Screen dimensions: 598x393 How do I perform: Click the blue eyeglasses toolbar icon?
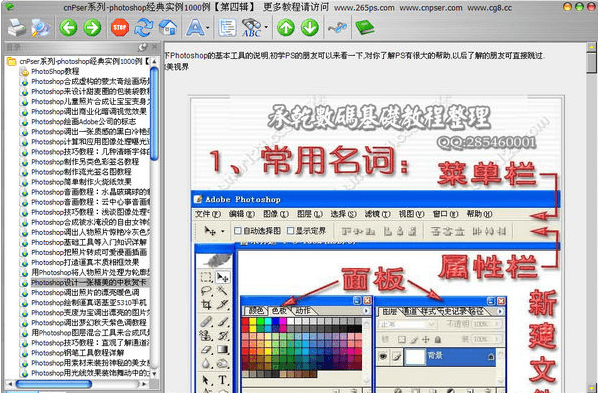tap(338, 27)
